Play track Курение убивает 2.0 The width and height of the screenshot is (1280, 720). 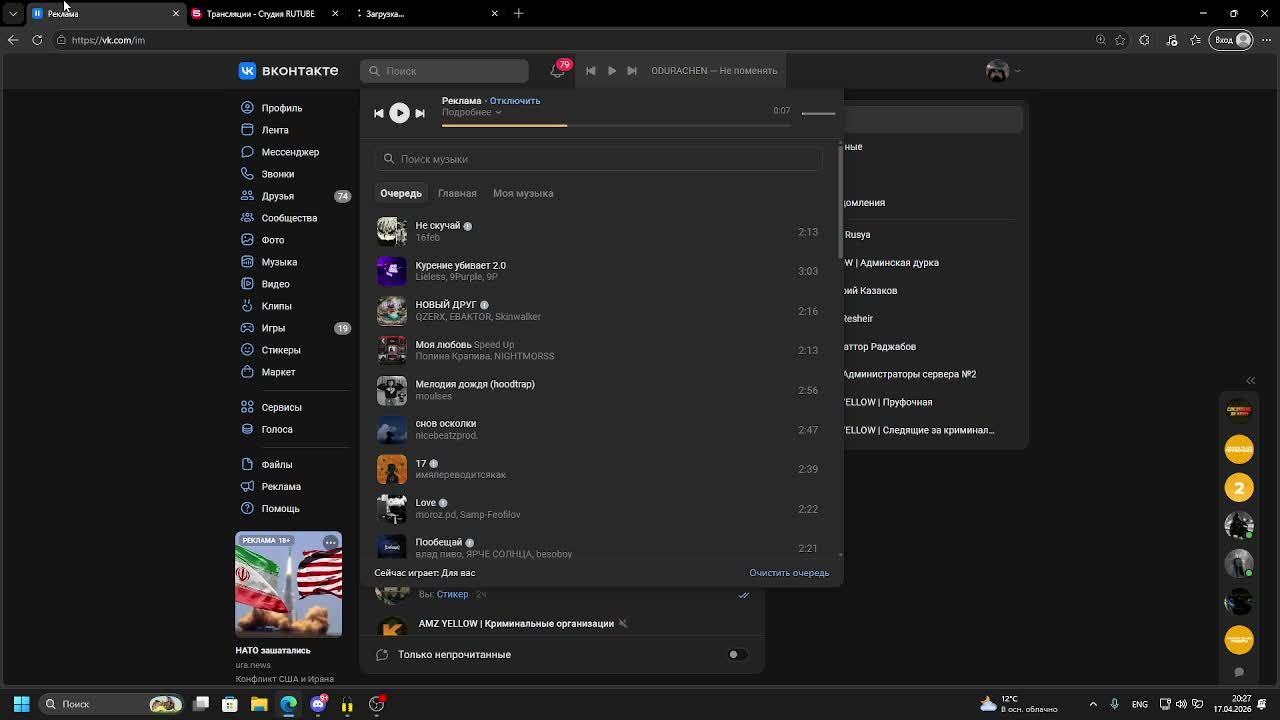click(x=598, y=271)
